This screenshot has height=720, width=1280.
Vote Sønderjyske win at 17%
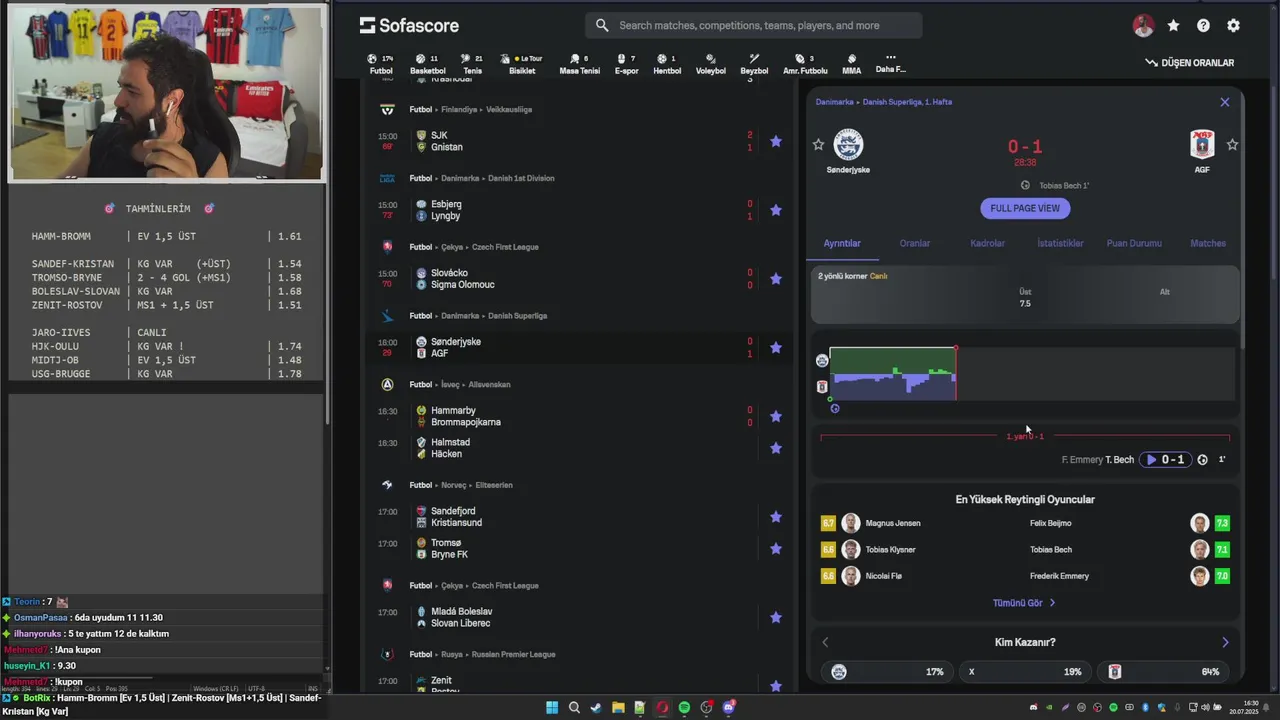point(886,672)
